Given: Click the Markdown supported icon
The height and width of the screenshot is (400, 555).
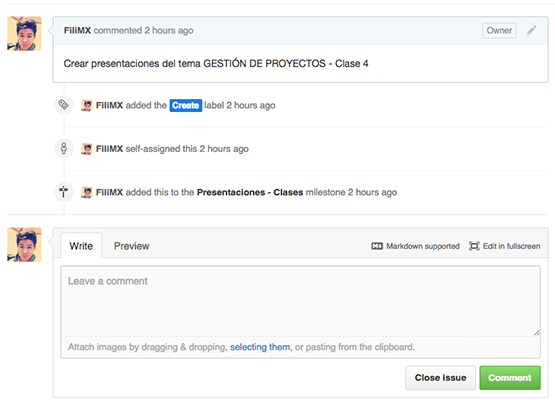Looking at the screenshot, I should click(377, 246).
